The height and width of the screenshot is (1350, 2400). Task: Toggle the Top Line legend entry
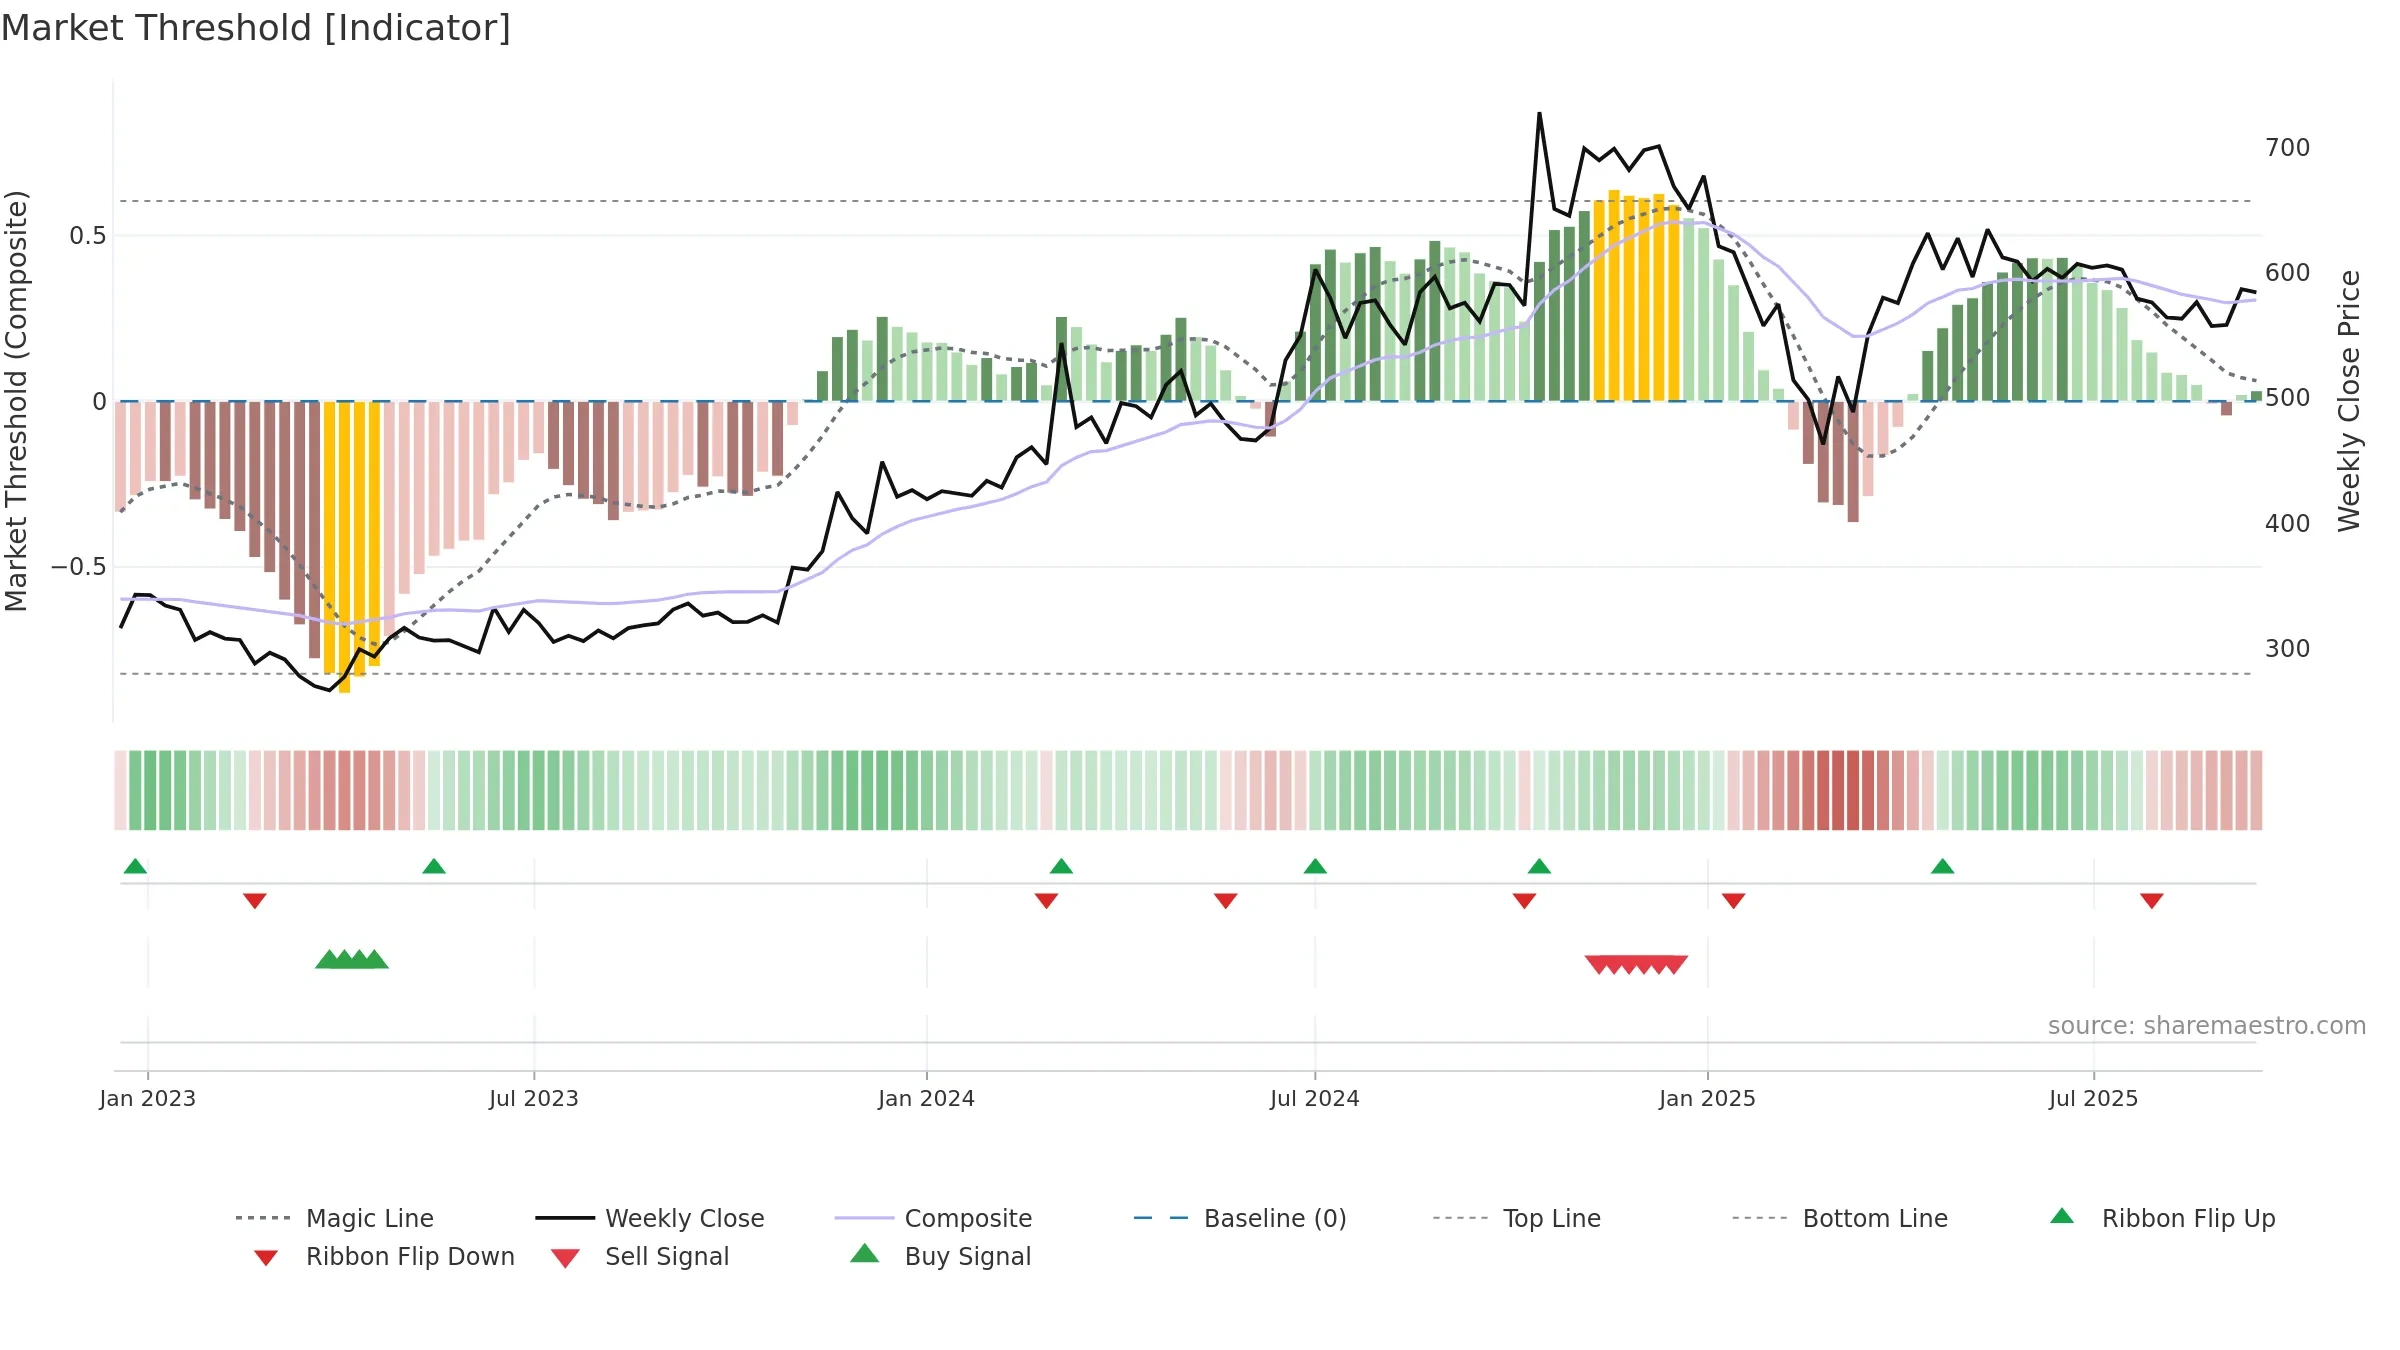click(1516, 1218)
